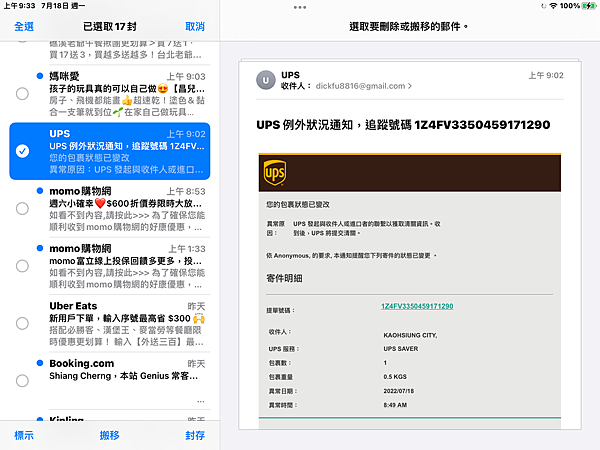The image size is (600, 450).
Task: Click the unread dot on momo購物網 8:53
Action: [39, 191]
